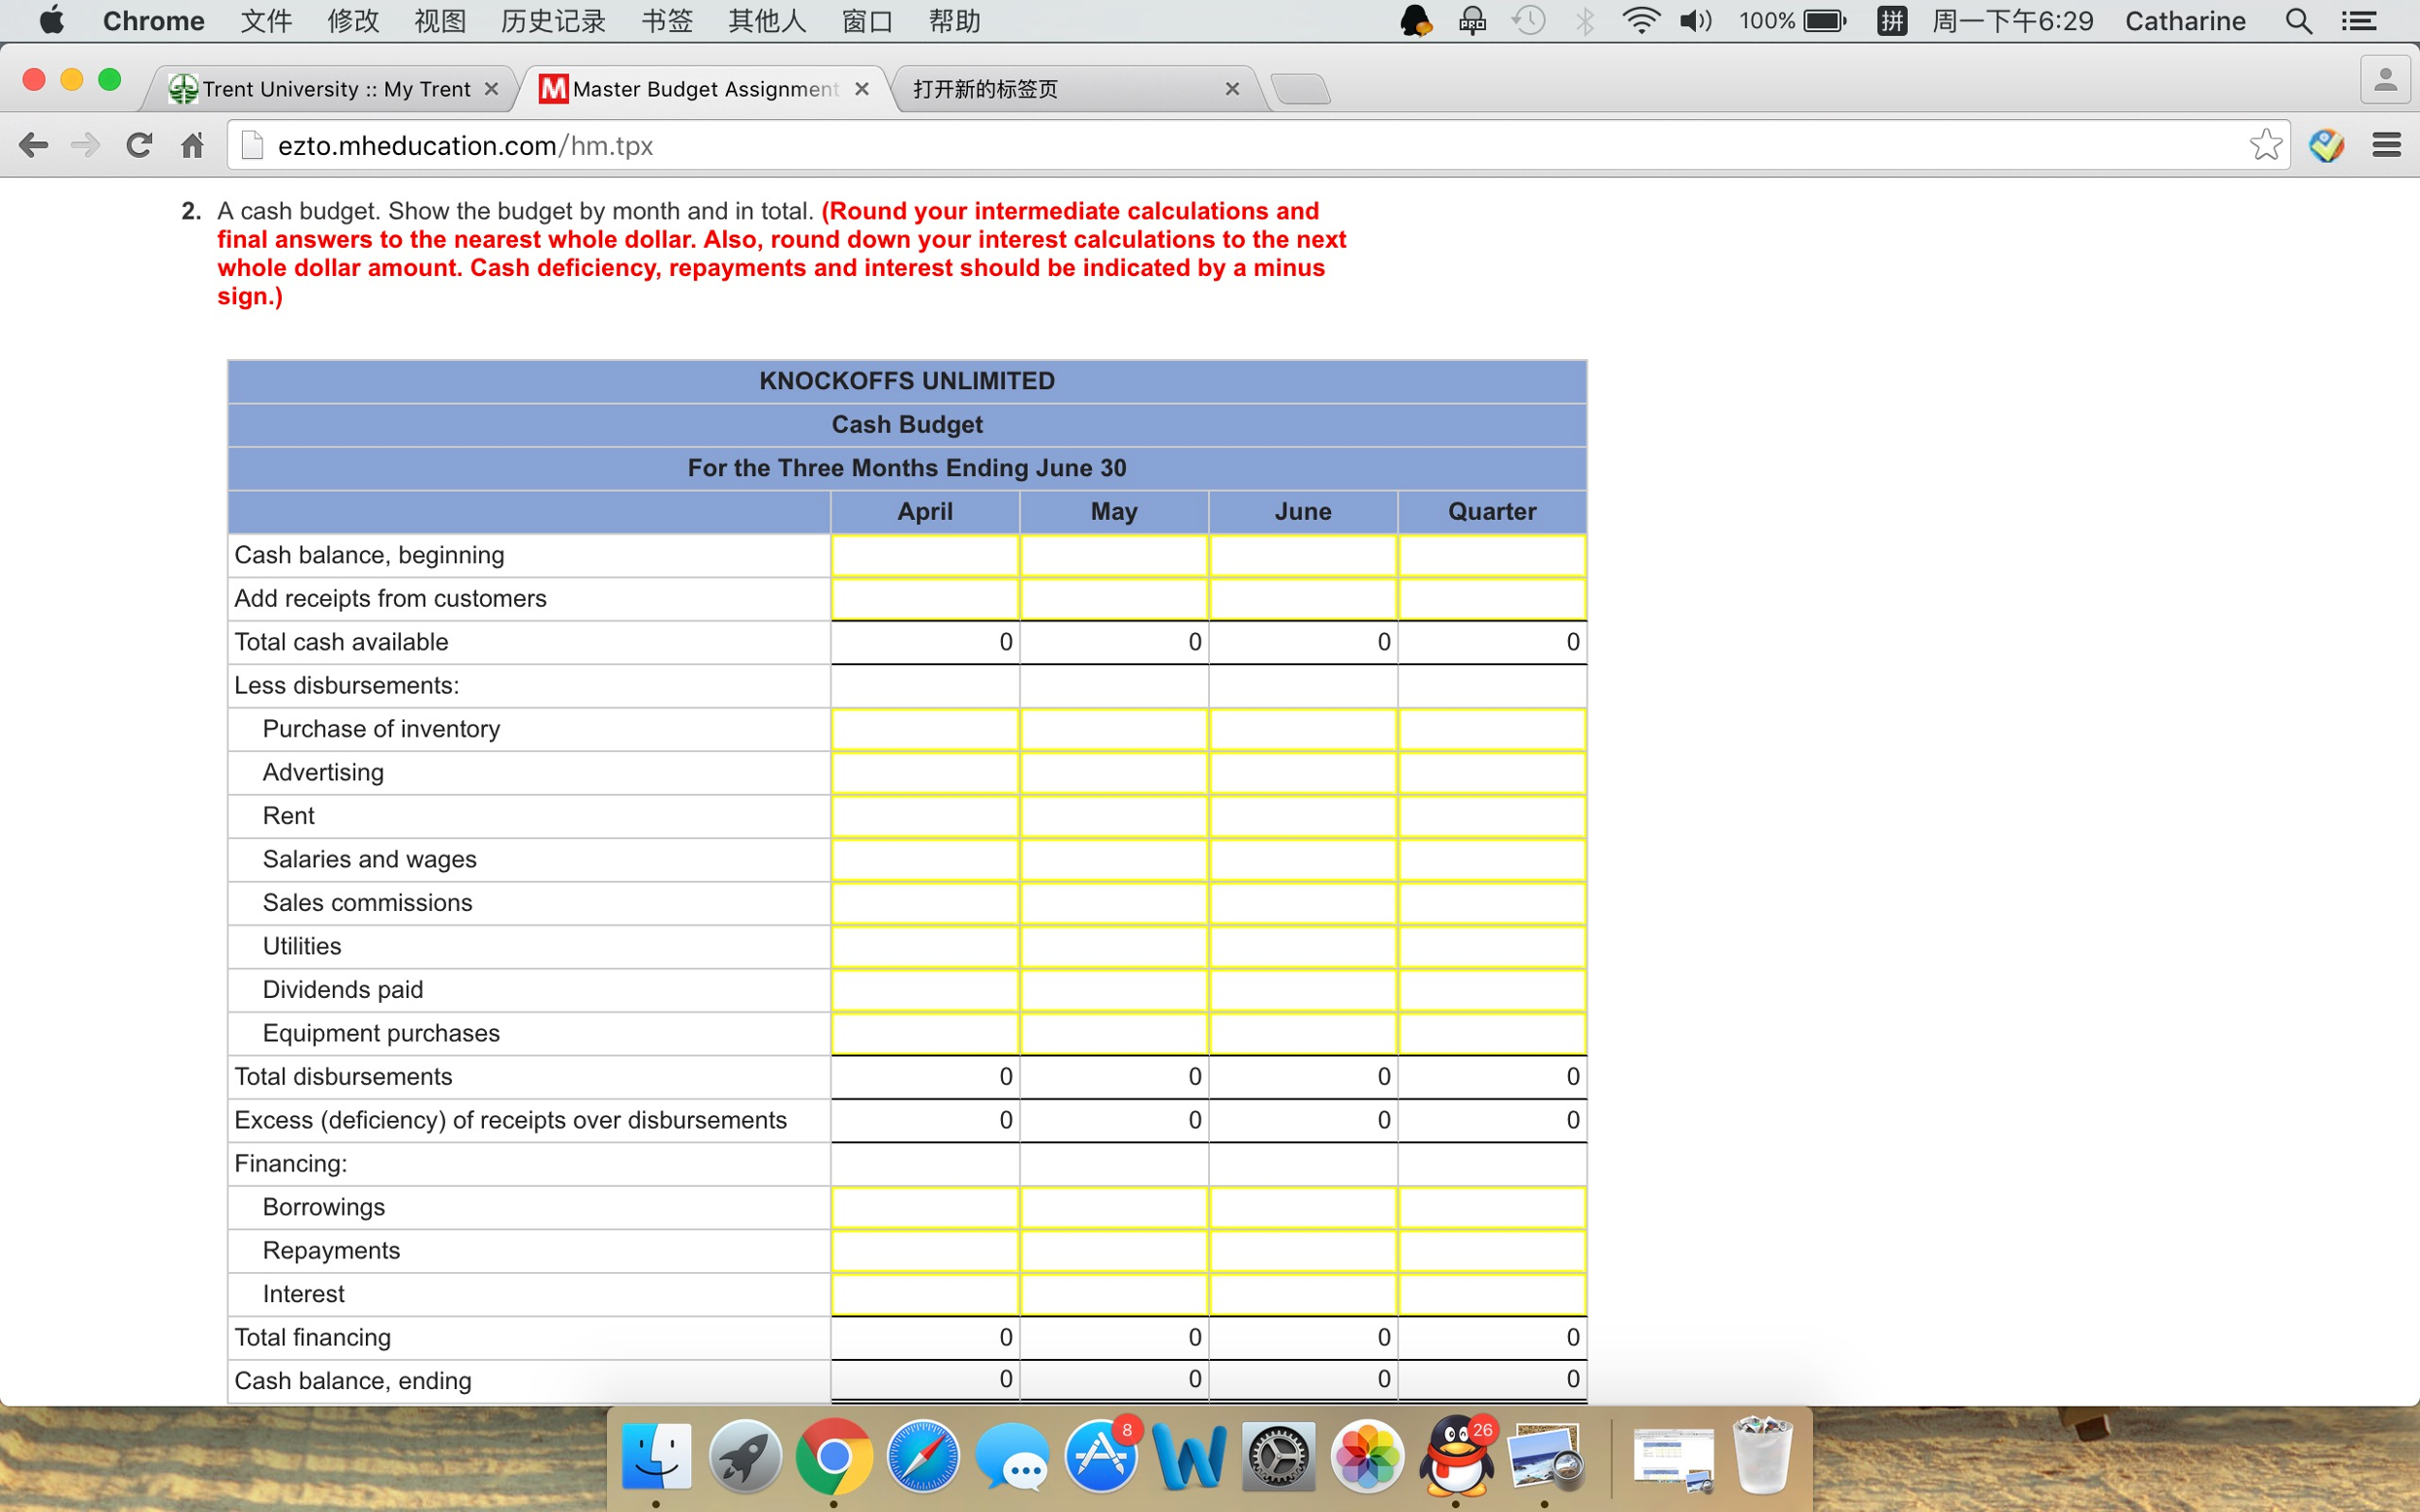Open Chrome's hamburger settings menu

pos(2386,145)
